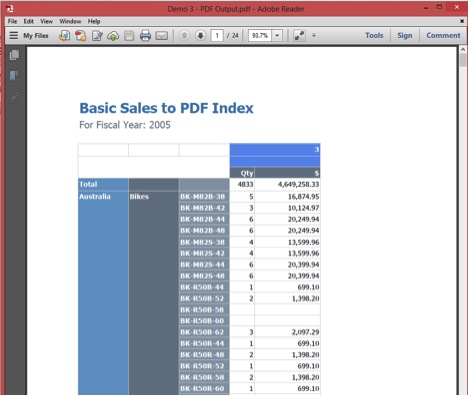
Task: Open the Window menu
Action: tap(70, 21)
